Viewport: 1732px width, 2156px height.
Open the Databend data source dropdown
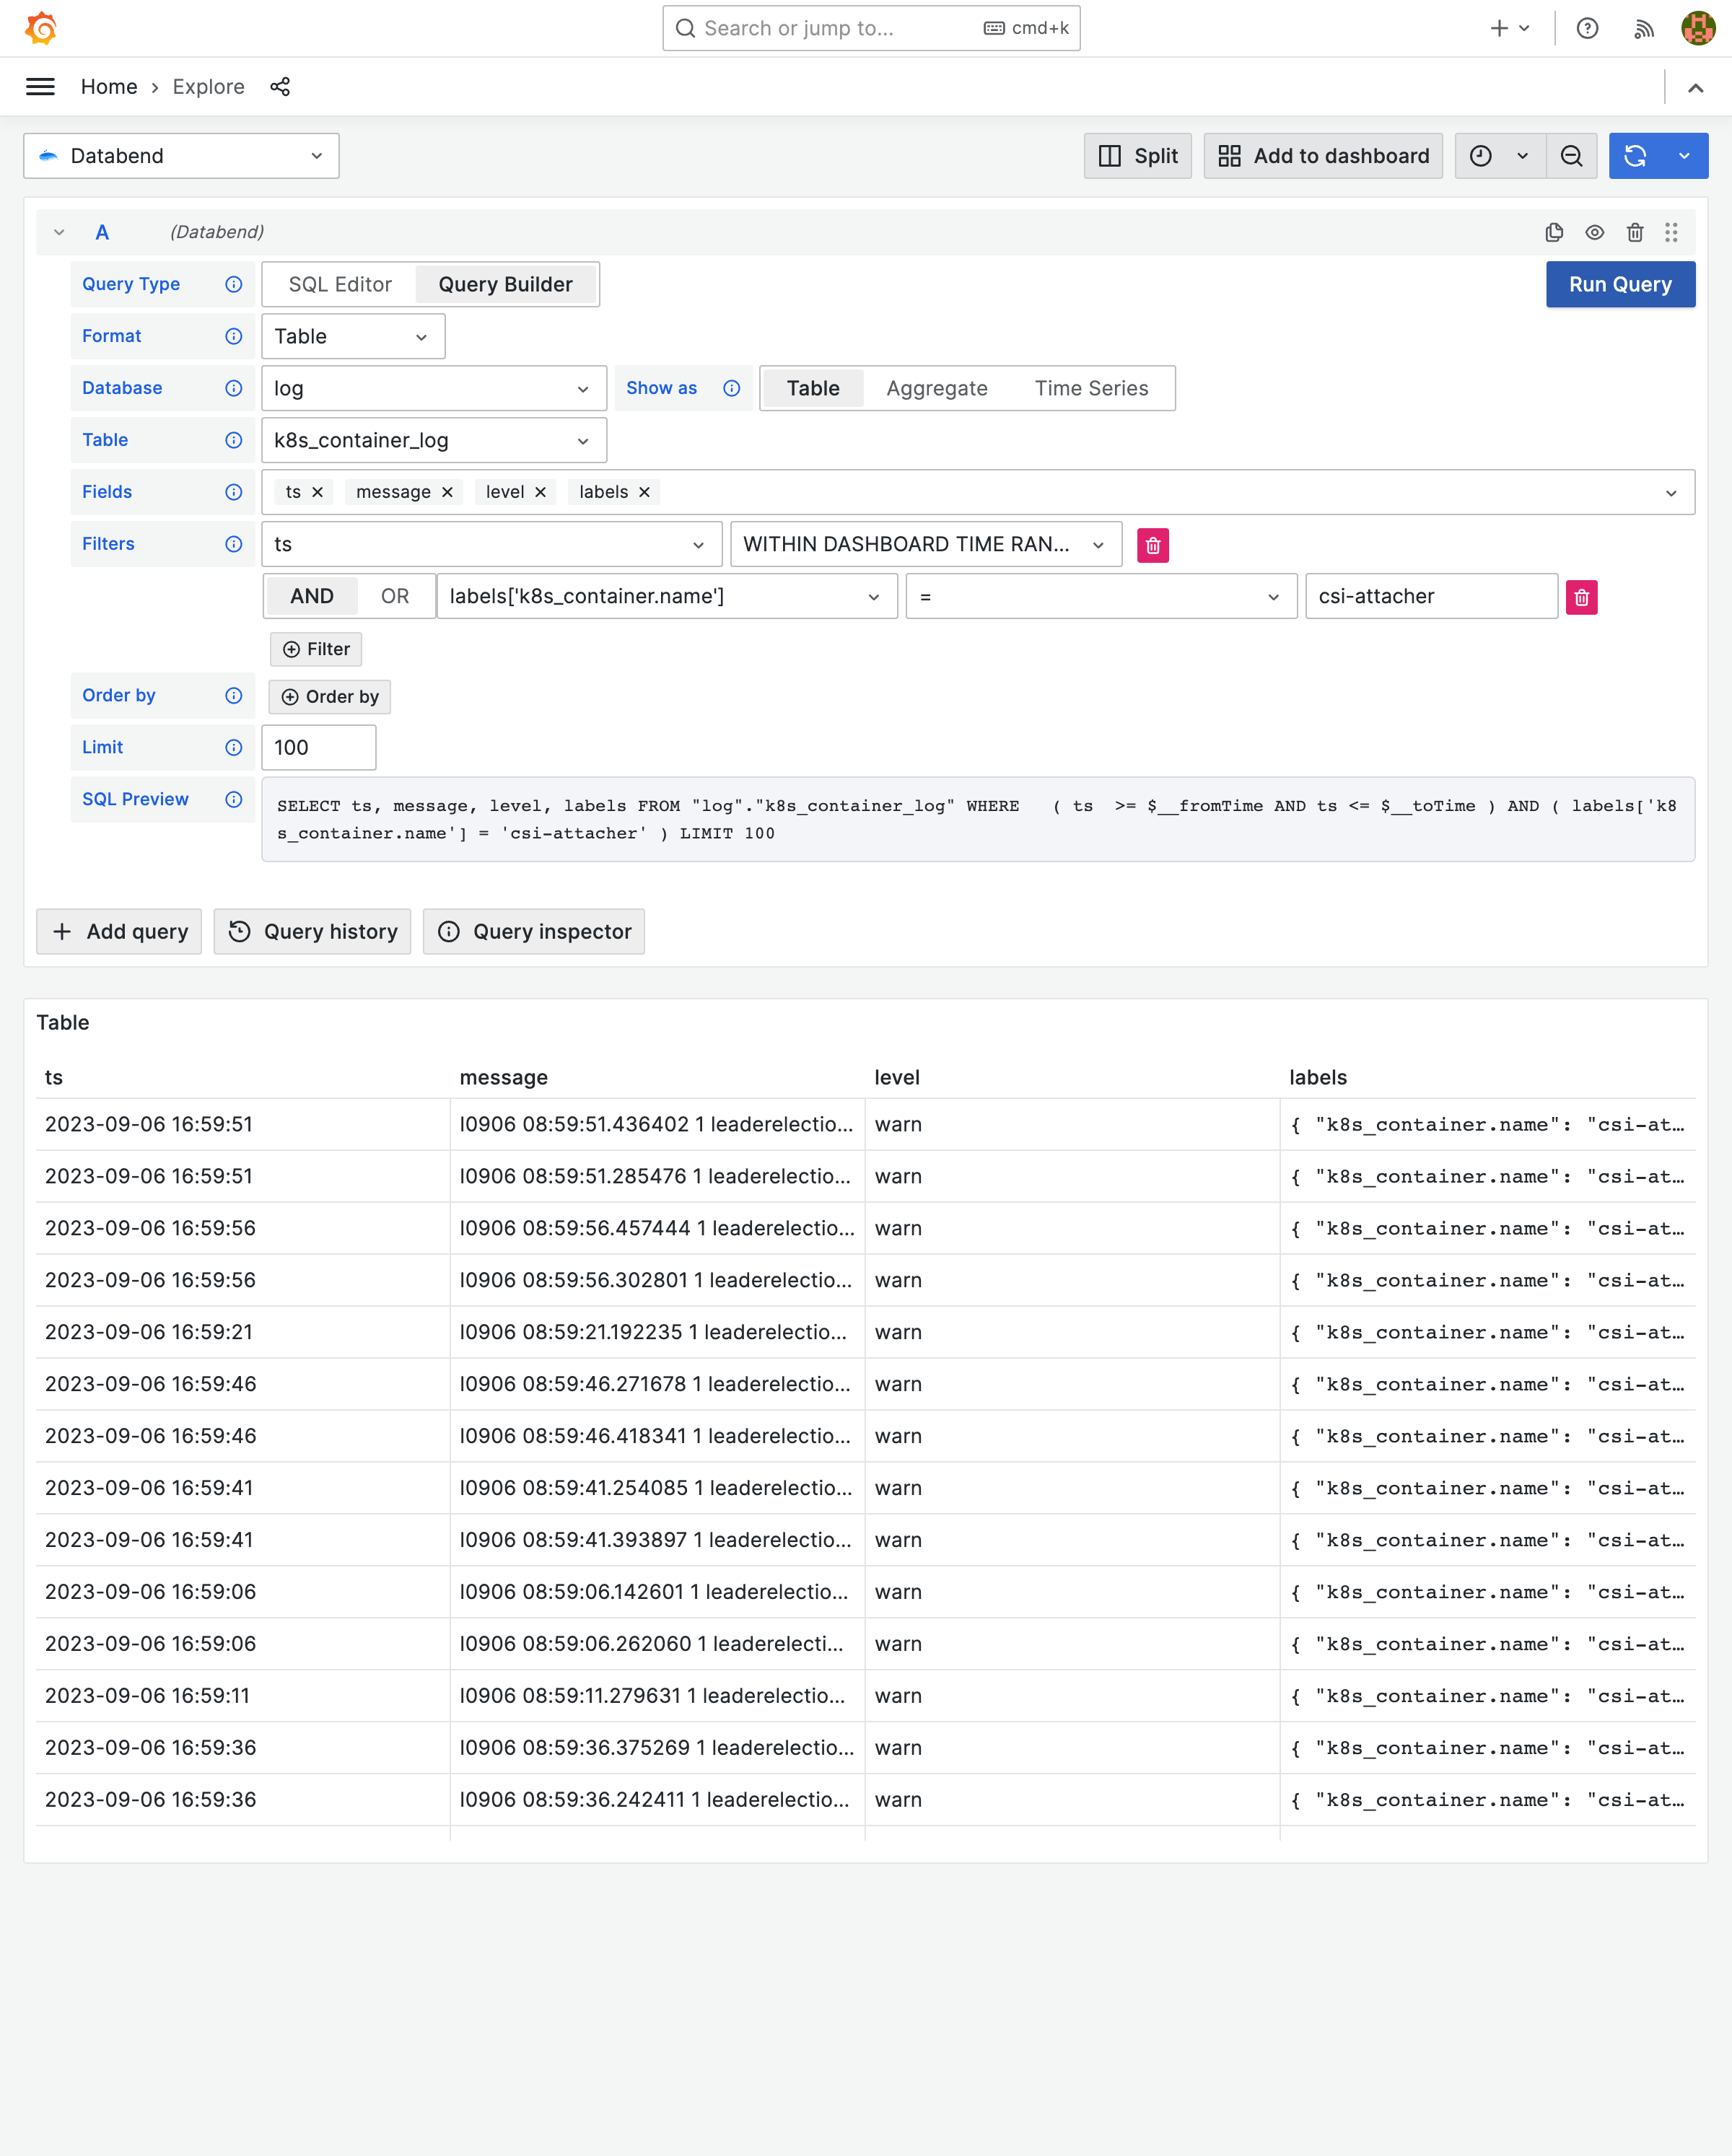181,156
